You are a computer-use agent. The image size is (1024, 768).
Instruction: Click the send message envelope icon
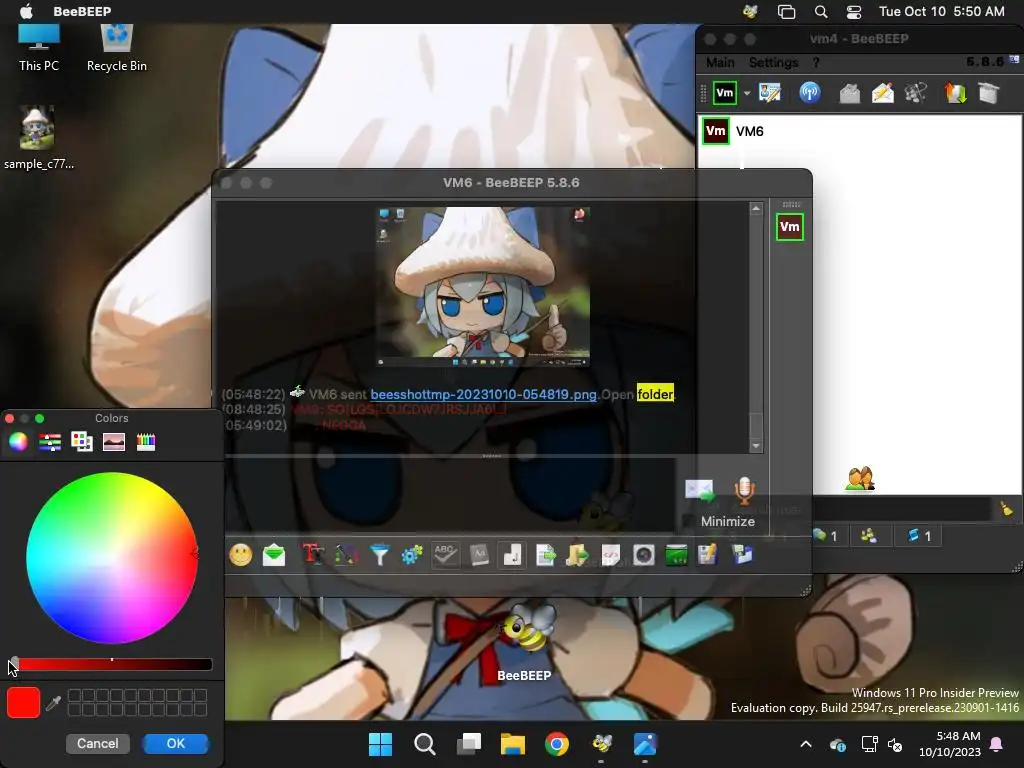click(x=699, y=490)
